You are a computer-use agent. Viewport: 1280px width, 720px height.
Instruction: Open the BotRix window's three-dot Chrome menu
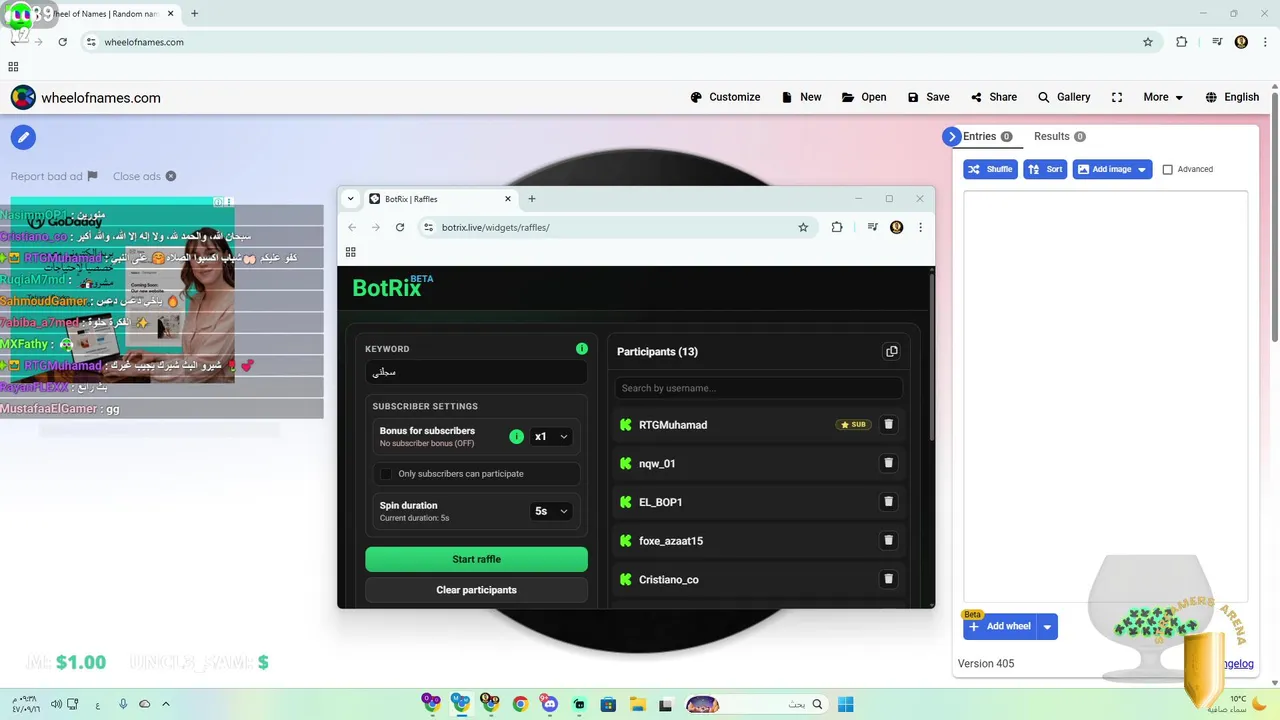pyautogui.click(x=920, y=227)
